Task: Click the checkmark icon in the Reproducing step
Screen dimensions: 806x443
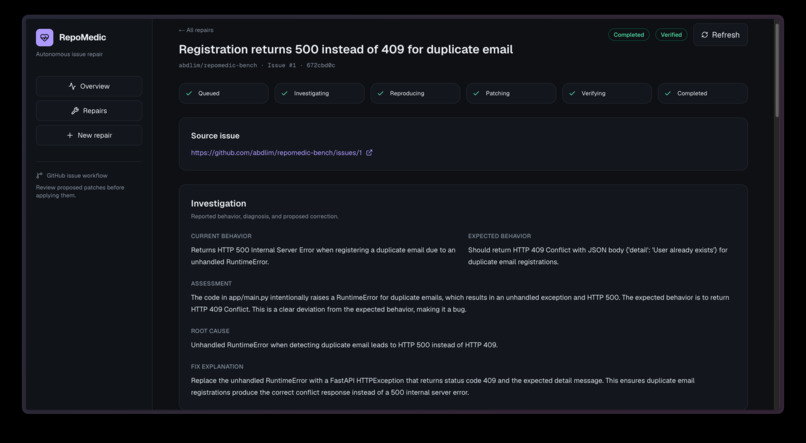Action: [x=380, y=94]
